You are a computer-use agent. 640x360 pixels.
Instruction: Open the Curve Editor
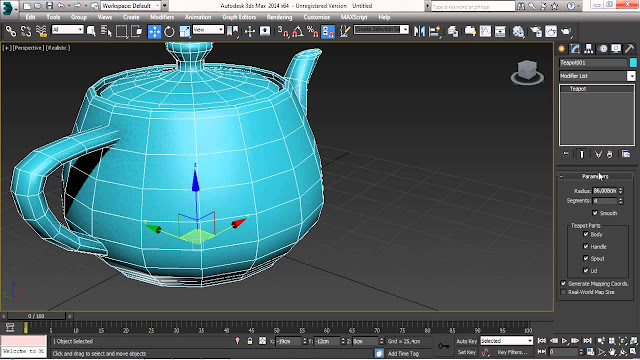click(x=485, y=31)
